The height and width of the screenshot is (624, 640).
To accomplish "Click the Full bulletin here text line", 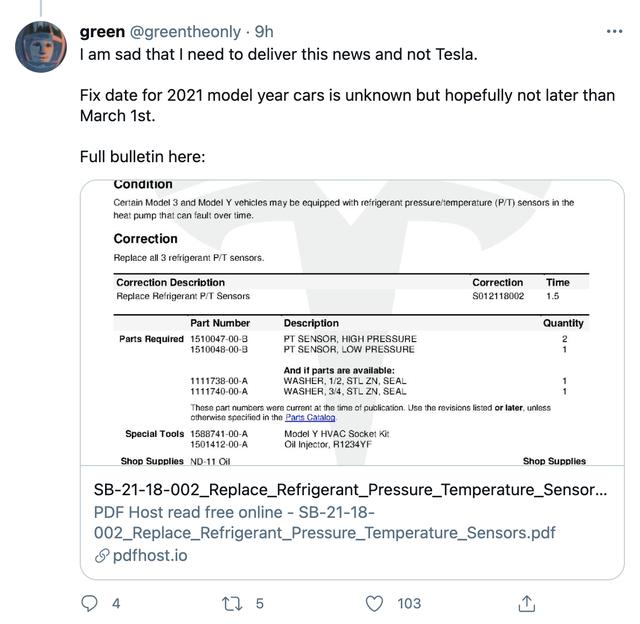I will click(x=142, y=157).
